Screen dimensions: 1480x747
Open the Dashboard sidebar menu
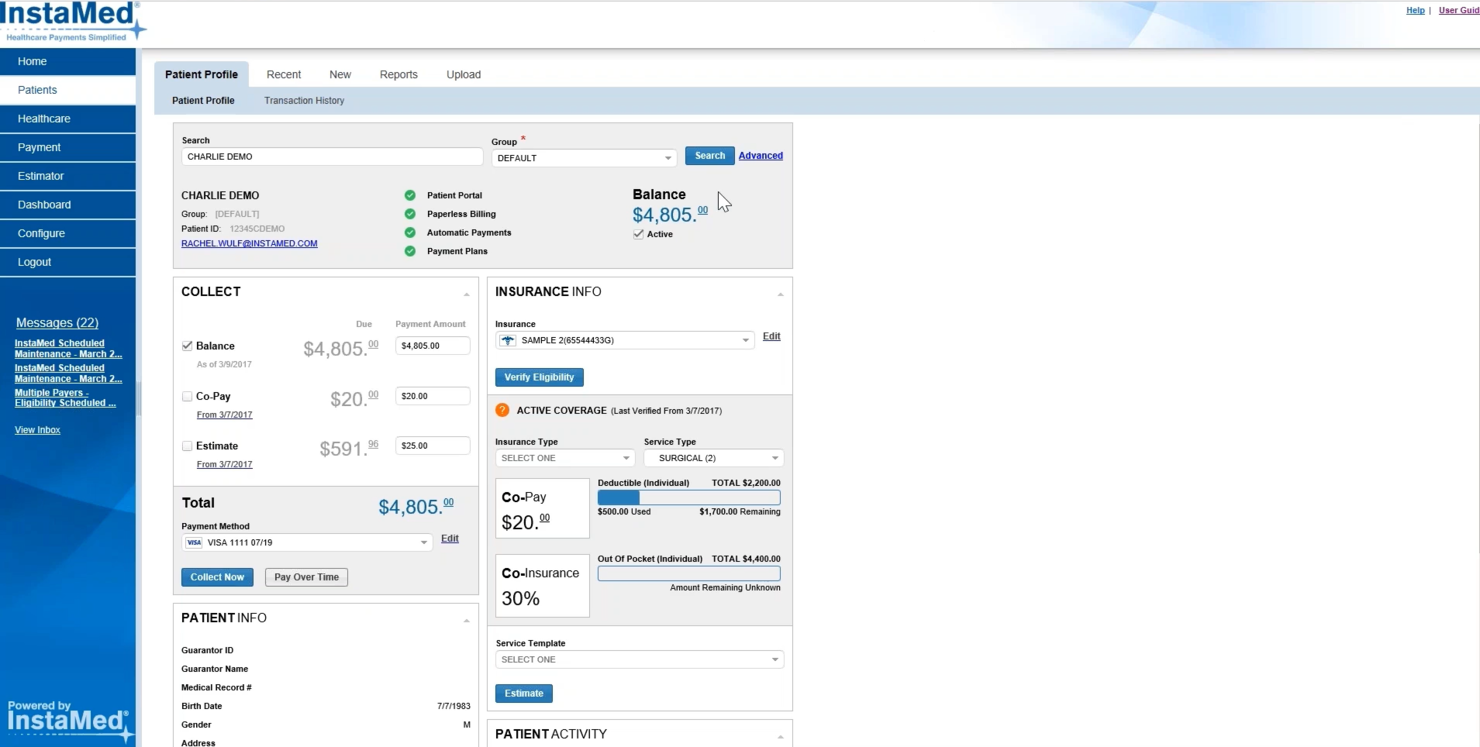coord(68,205)
